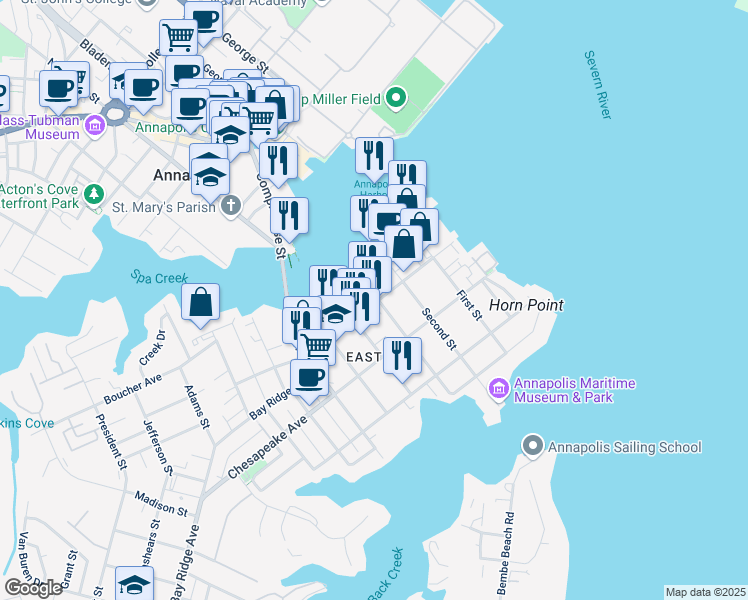This screenshot has height=600, width=748.
Task: Click the Camp Miller Field green pin
Action: pyautogui.click(x=395, y=99)
